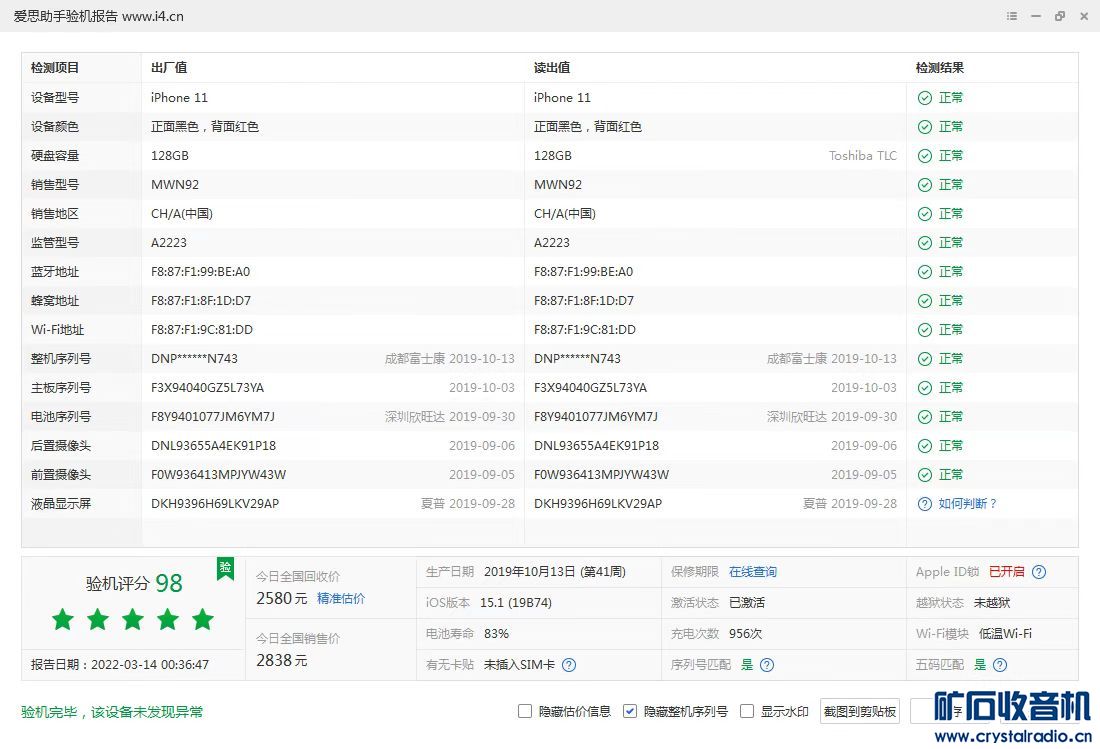Minimize the 爱思助手验机报告 window
This screenshot has width=1100, height=749.
click(x=1035, y=16)
